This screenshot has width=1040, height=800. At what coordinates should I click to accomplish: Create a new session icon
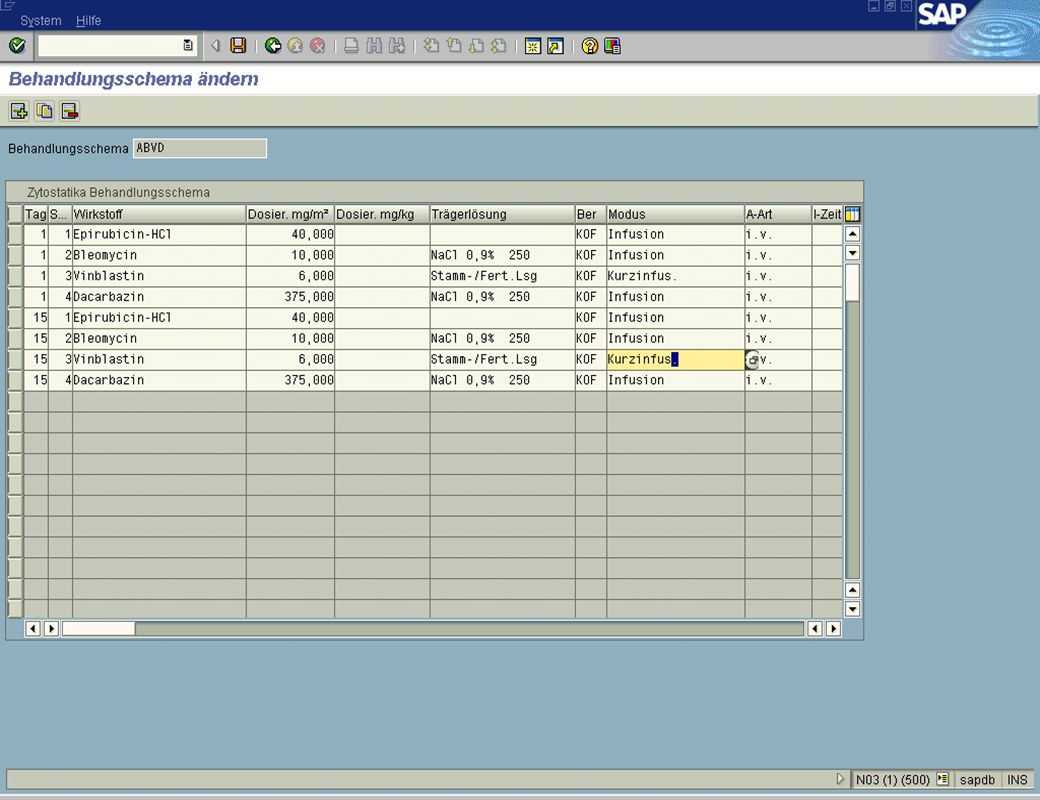pos(533,46)
